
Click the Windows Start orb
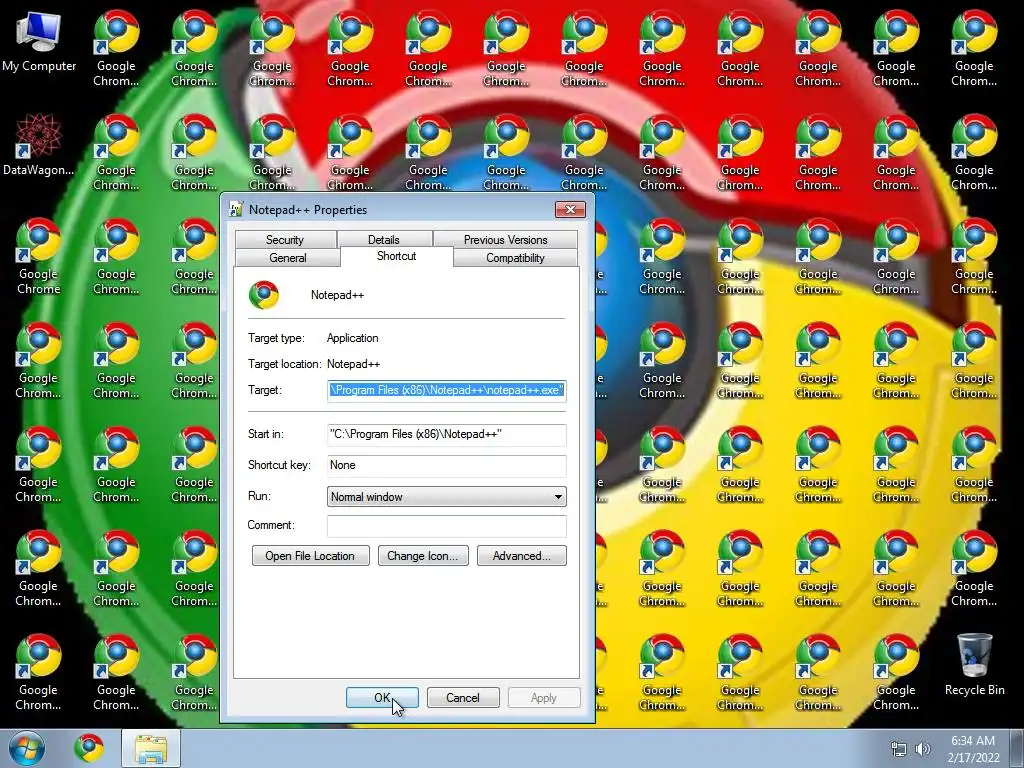pos(27,748)
